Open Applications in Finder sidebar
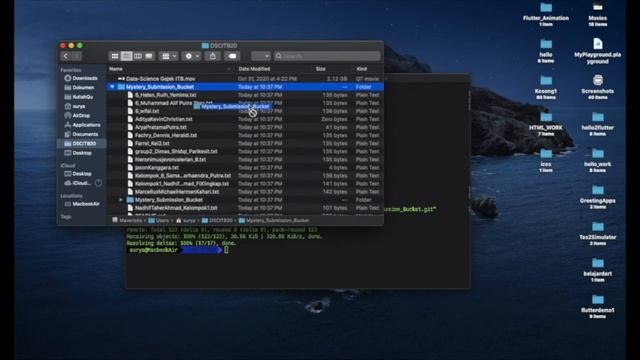The image size is (640, 360). pos(82,125)
